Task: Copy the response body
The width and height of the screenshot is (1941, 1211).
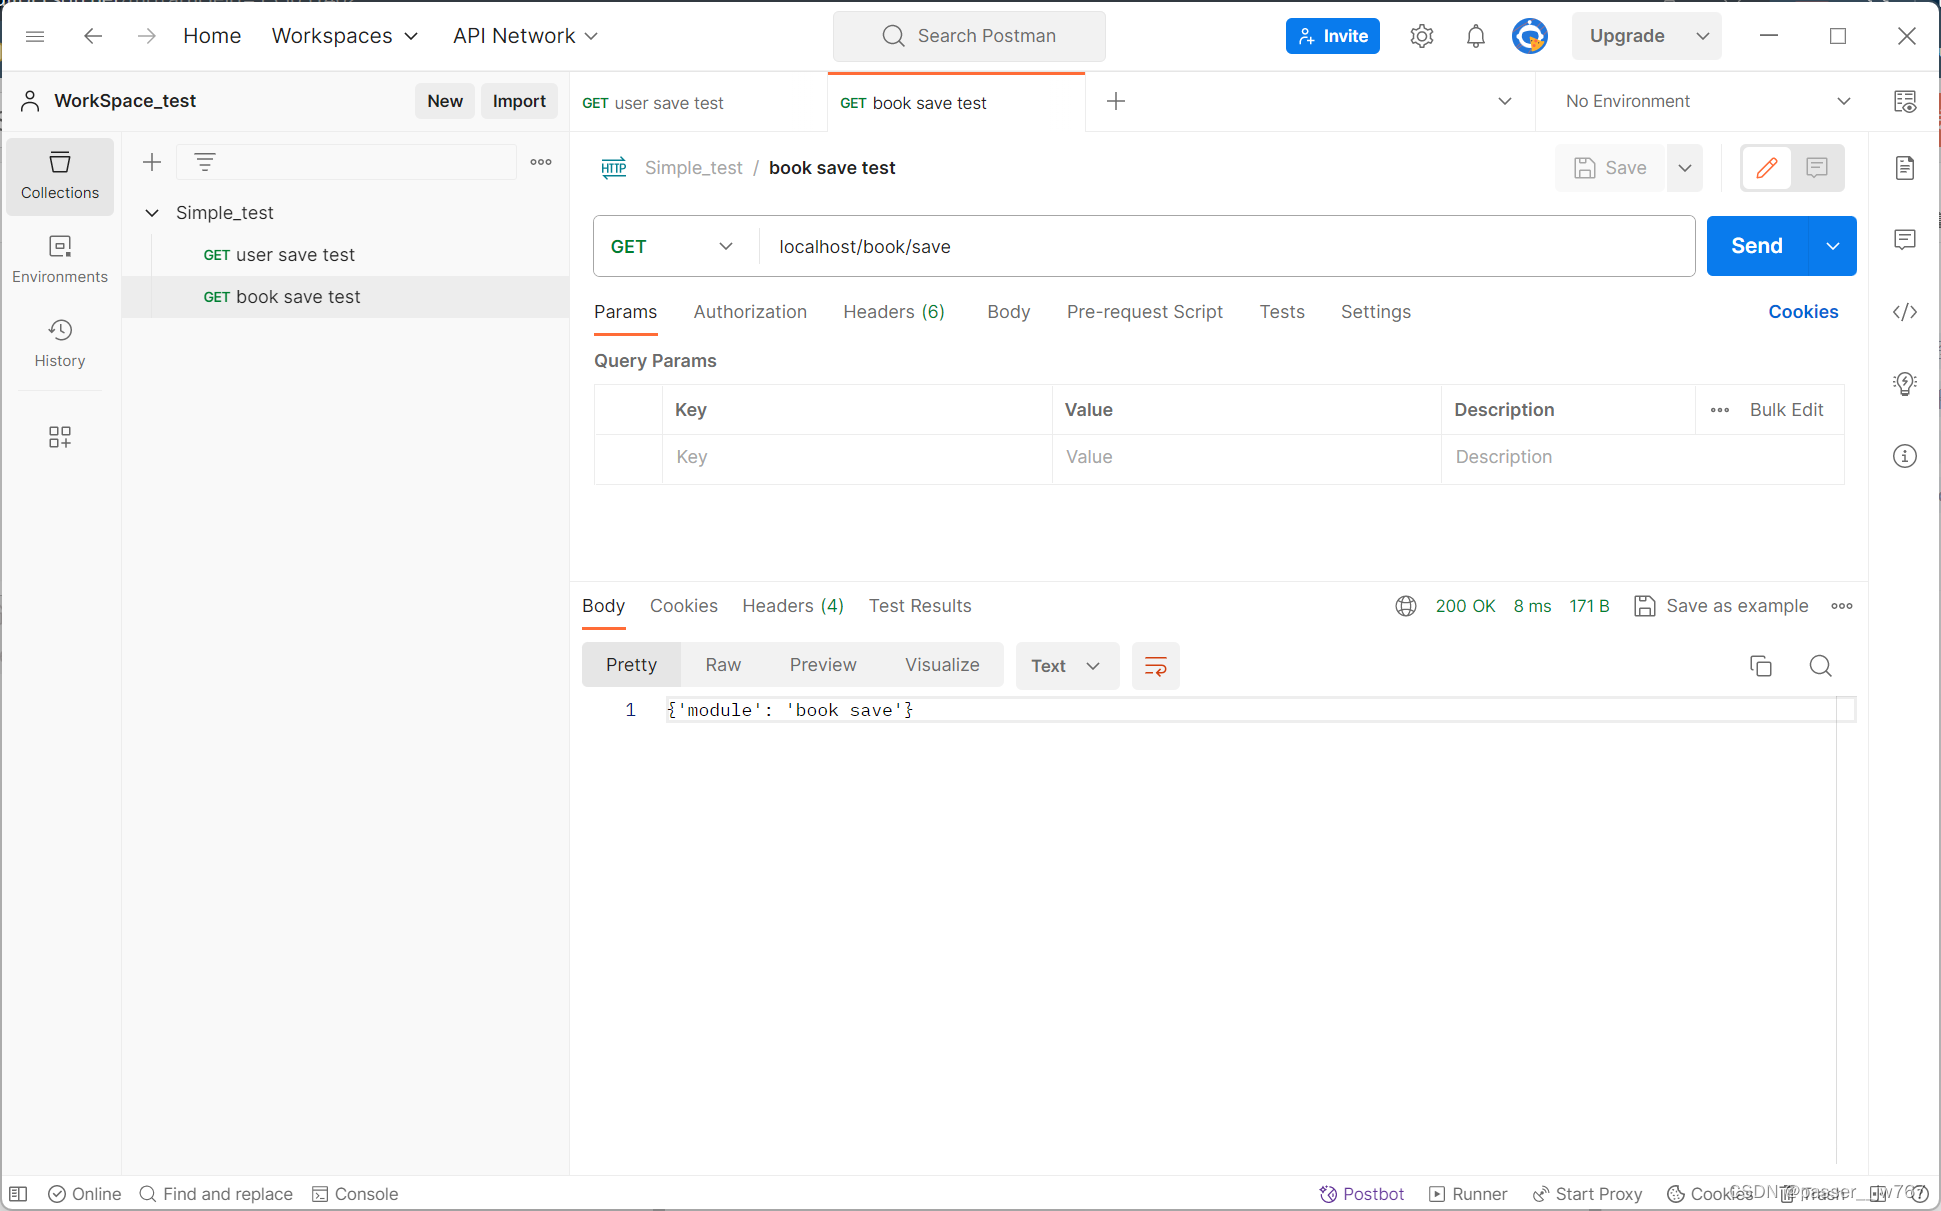Action: (1761, 666)
